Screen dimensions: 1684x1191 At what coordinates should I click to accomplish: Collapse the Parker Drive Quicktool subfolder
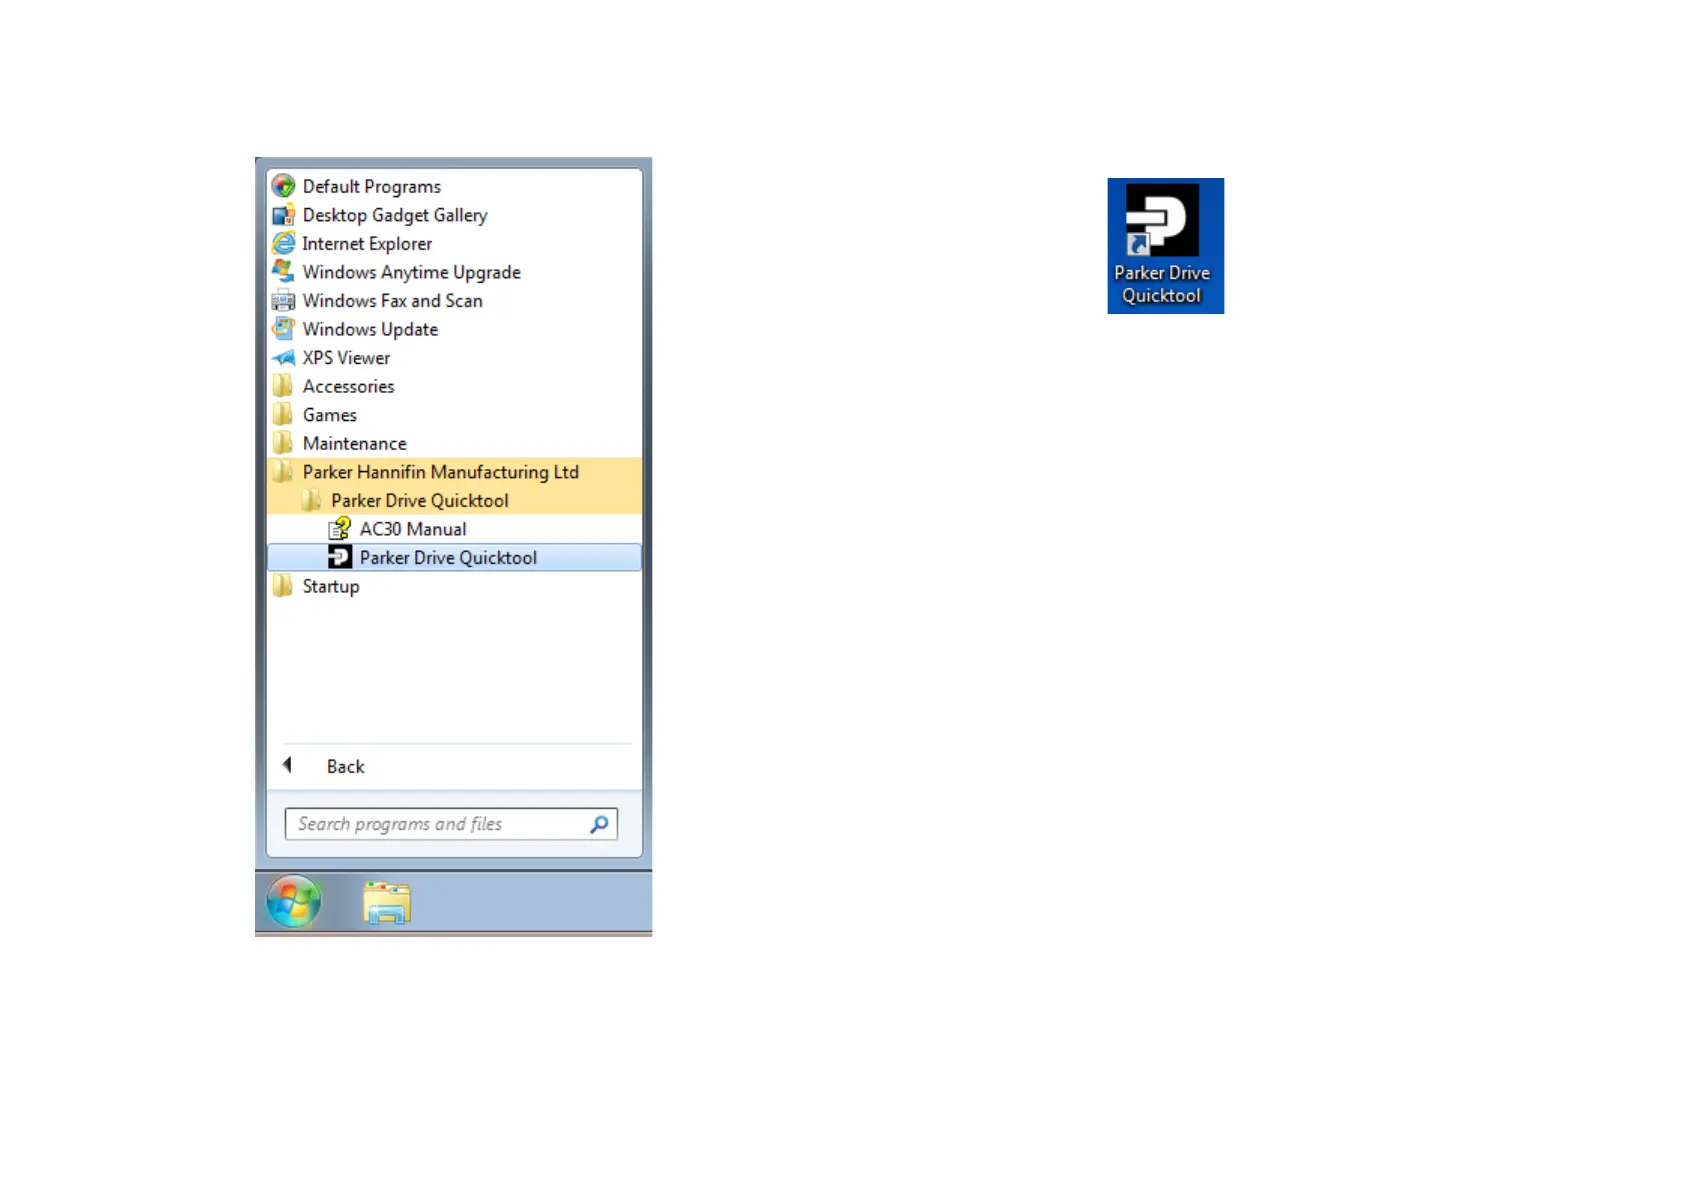click(x=454, y=500)
